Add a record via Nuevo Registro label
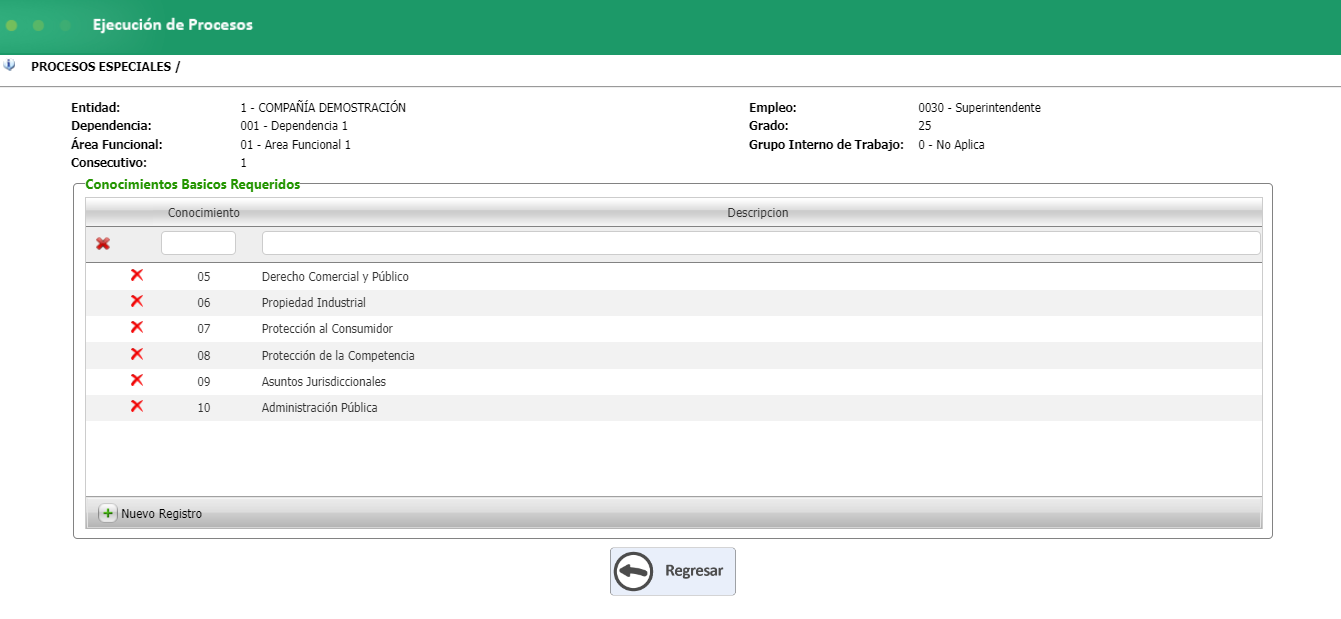 162,514
